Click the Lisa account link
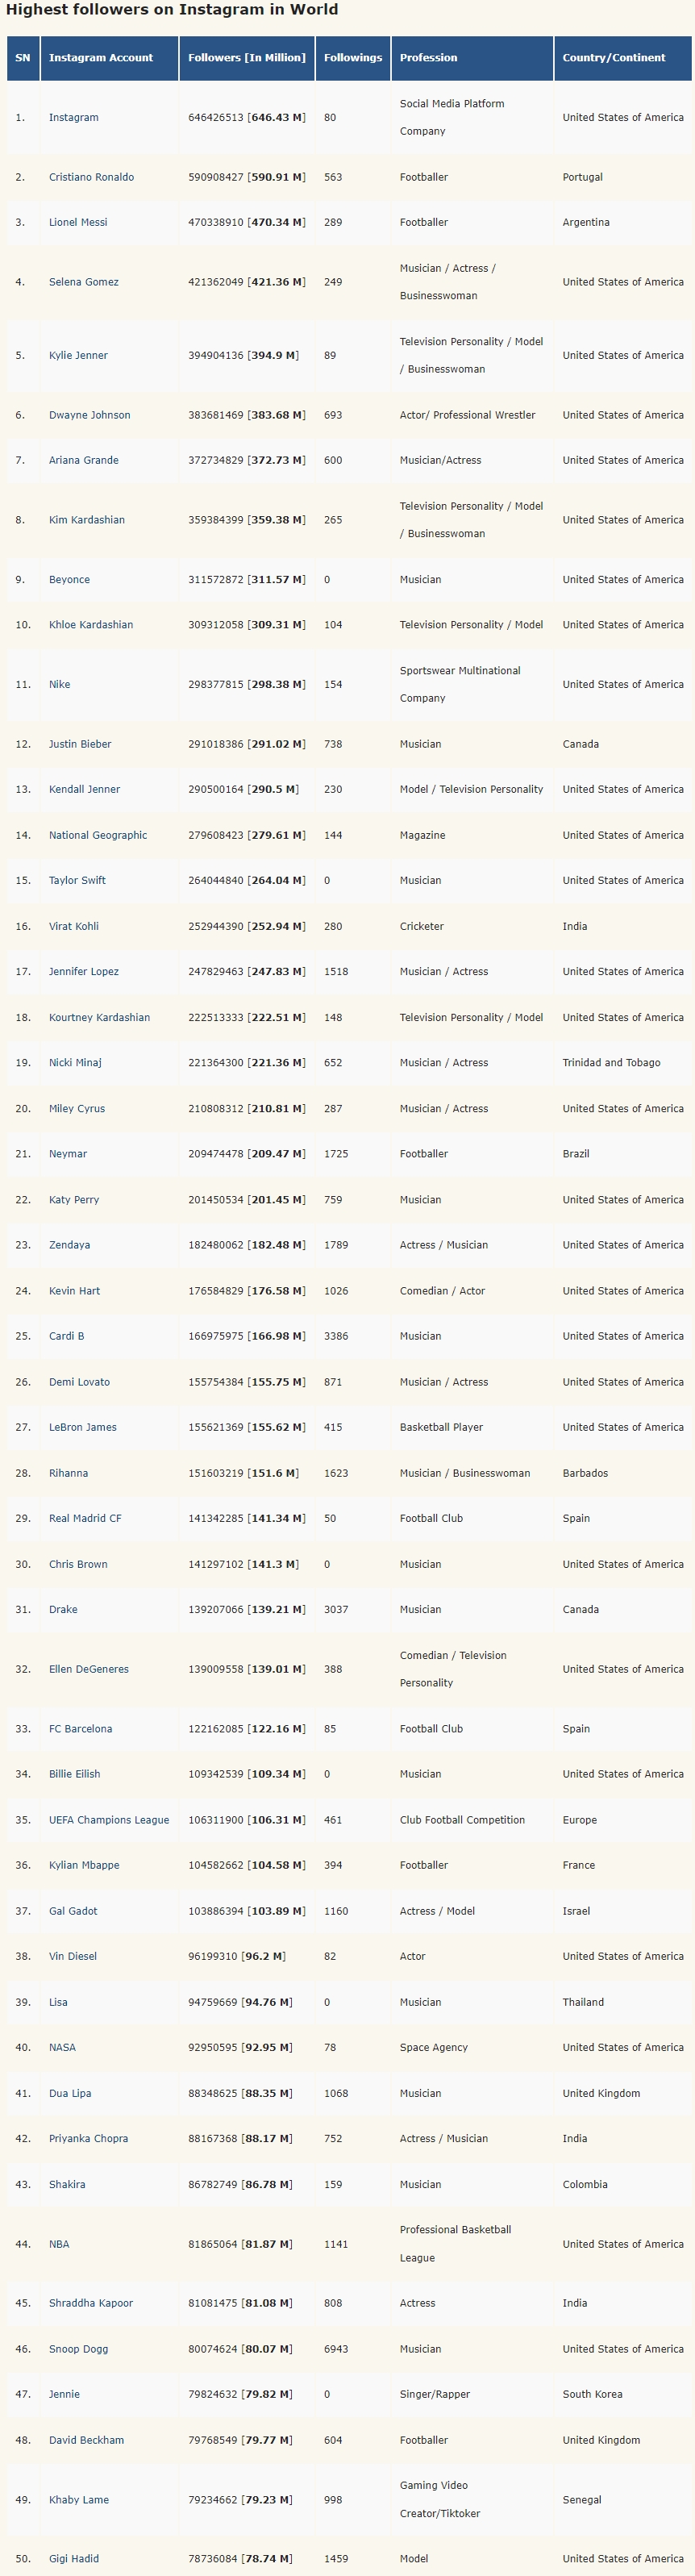This screenshot has height=2576, width=695. pos(59,2002)
